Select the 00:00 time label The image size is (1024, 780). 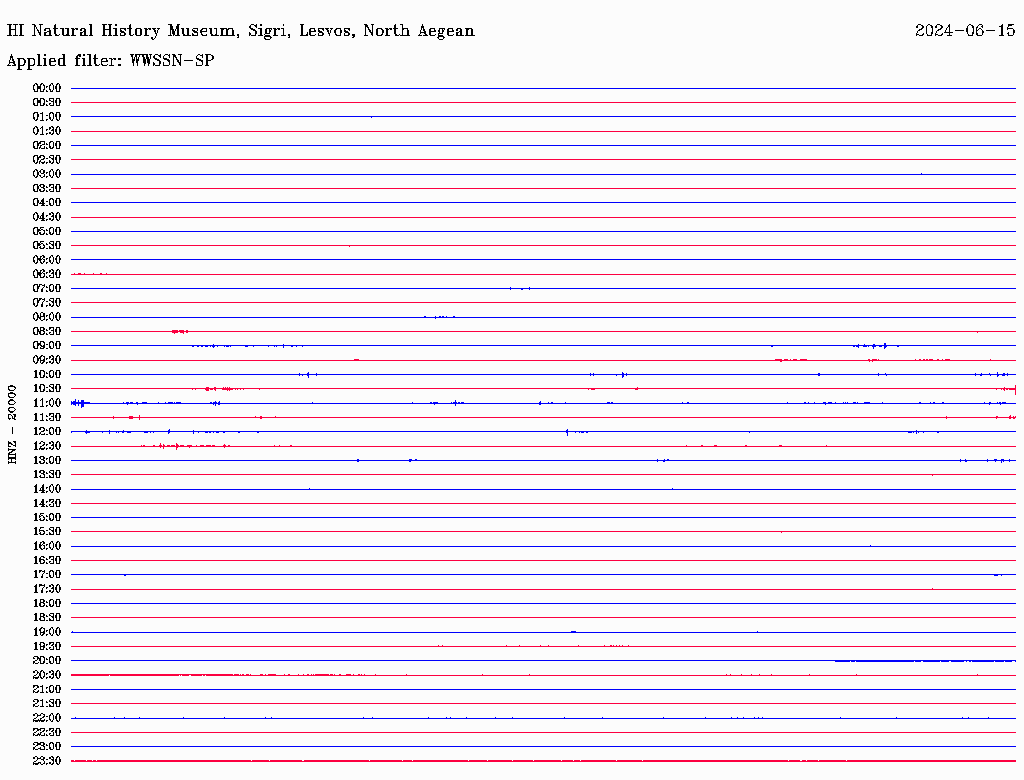(x=47, y=88)
